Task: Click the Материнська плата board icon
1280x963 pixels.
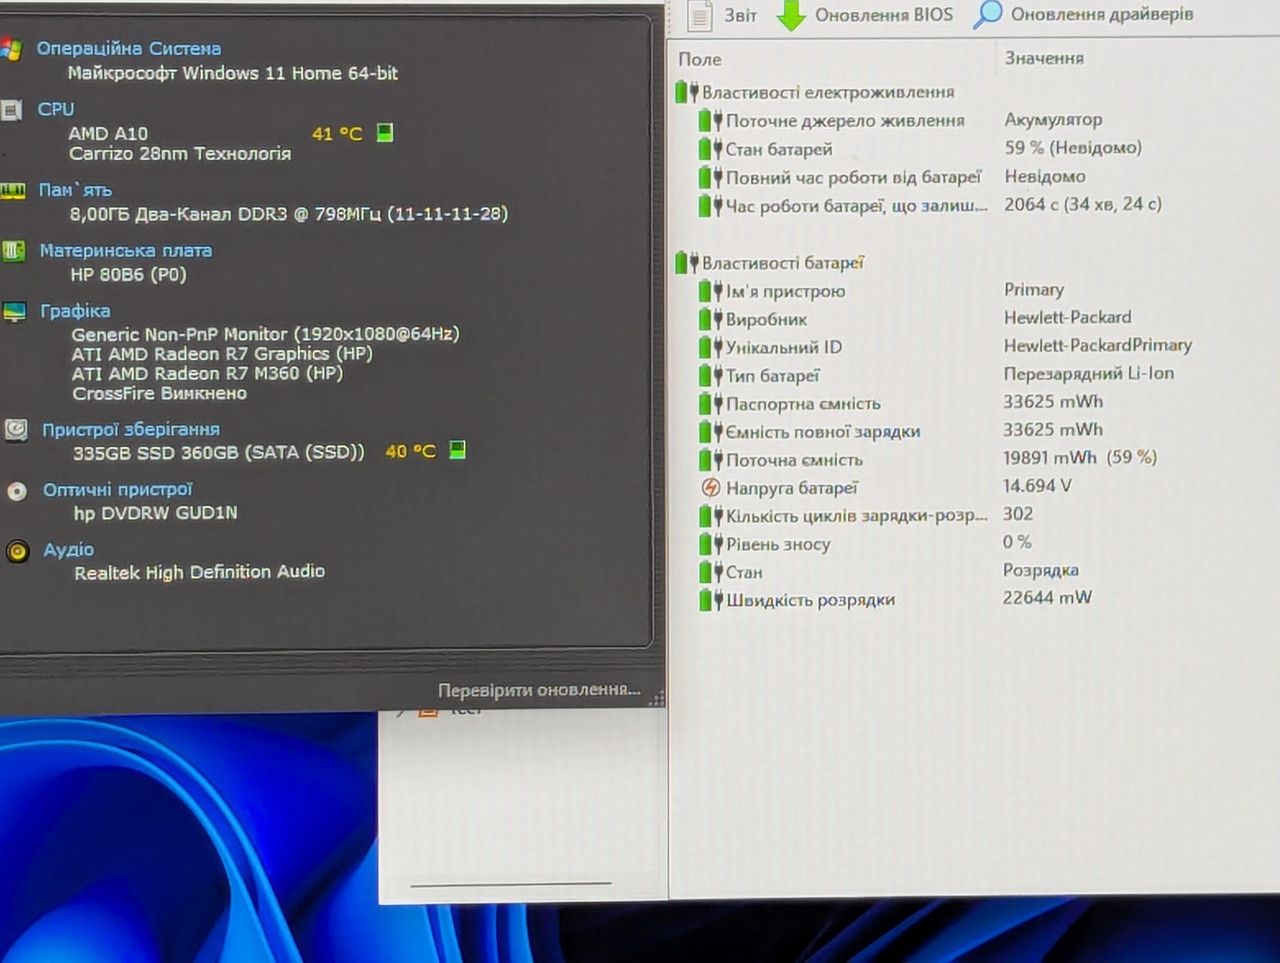Action: 14,251
